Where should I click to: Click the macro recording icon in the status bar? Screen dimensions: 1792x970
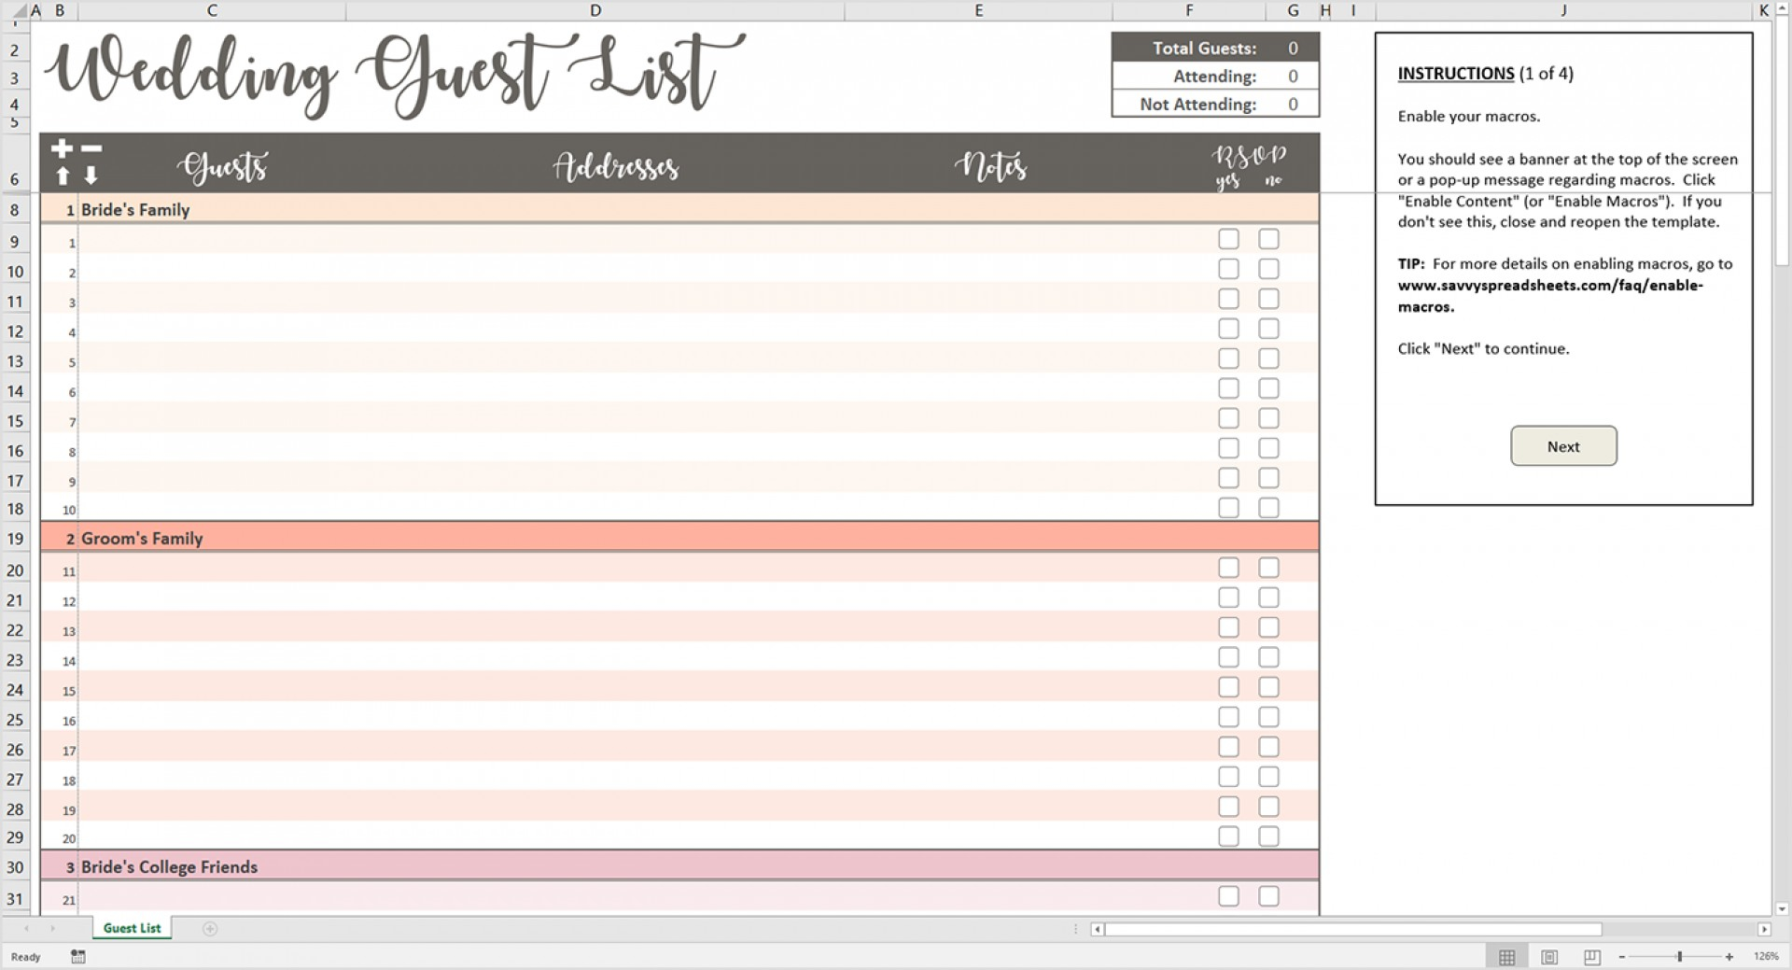(78, 957)
